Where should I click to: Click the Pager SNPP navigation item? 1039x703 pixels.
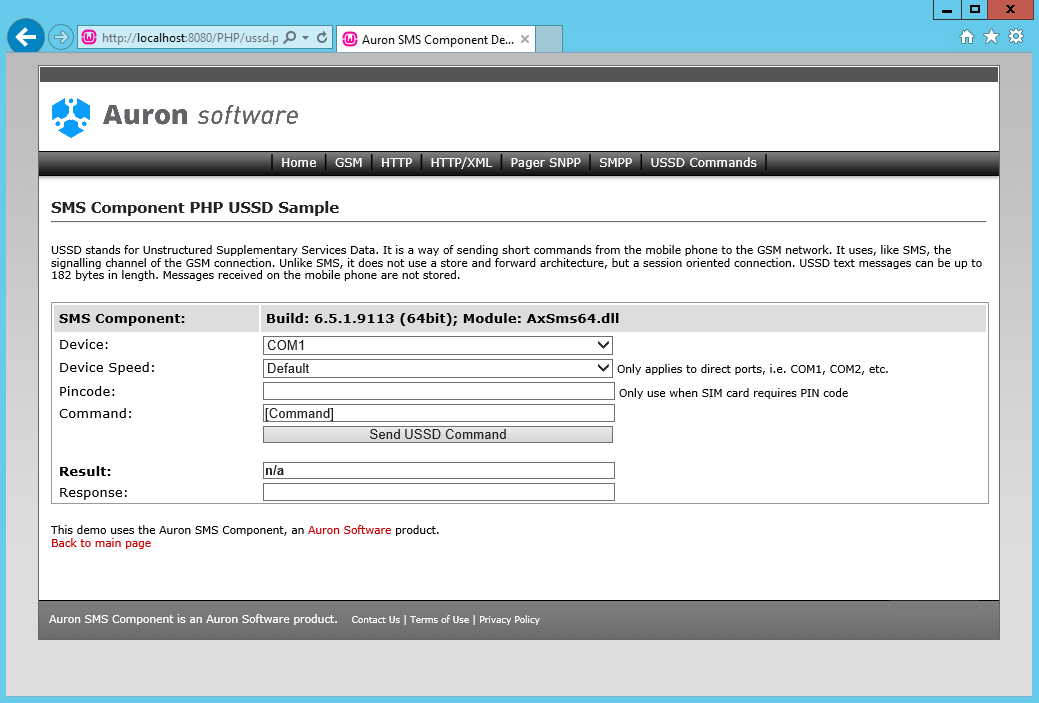coord(545,163)
